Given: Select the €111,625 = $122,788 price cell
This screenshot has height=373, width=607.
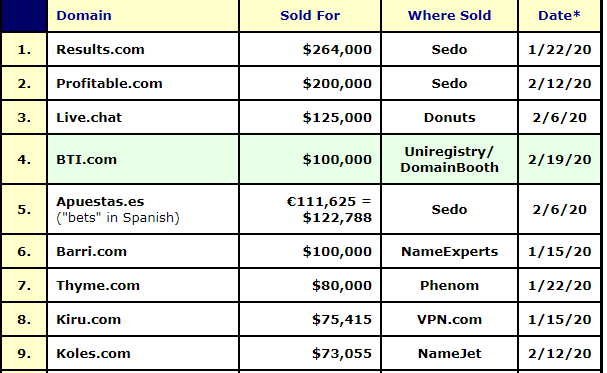Looking at the screenshot, I should click(310, 209).
